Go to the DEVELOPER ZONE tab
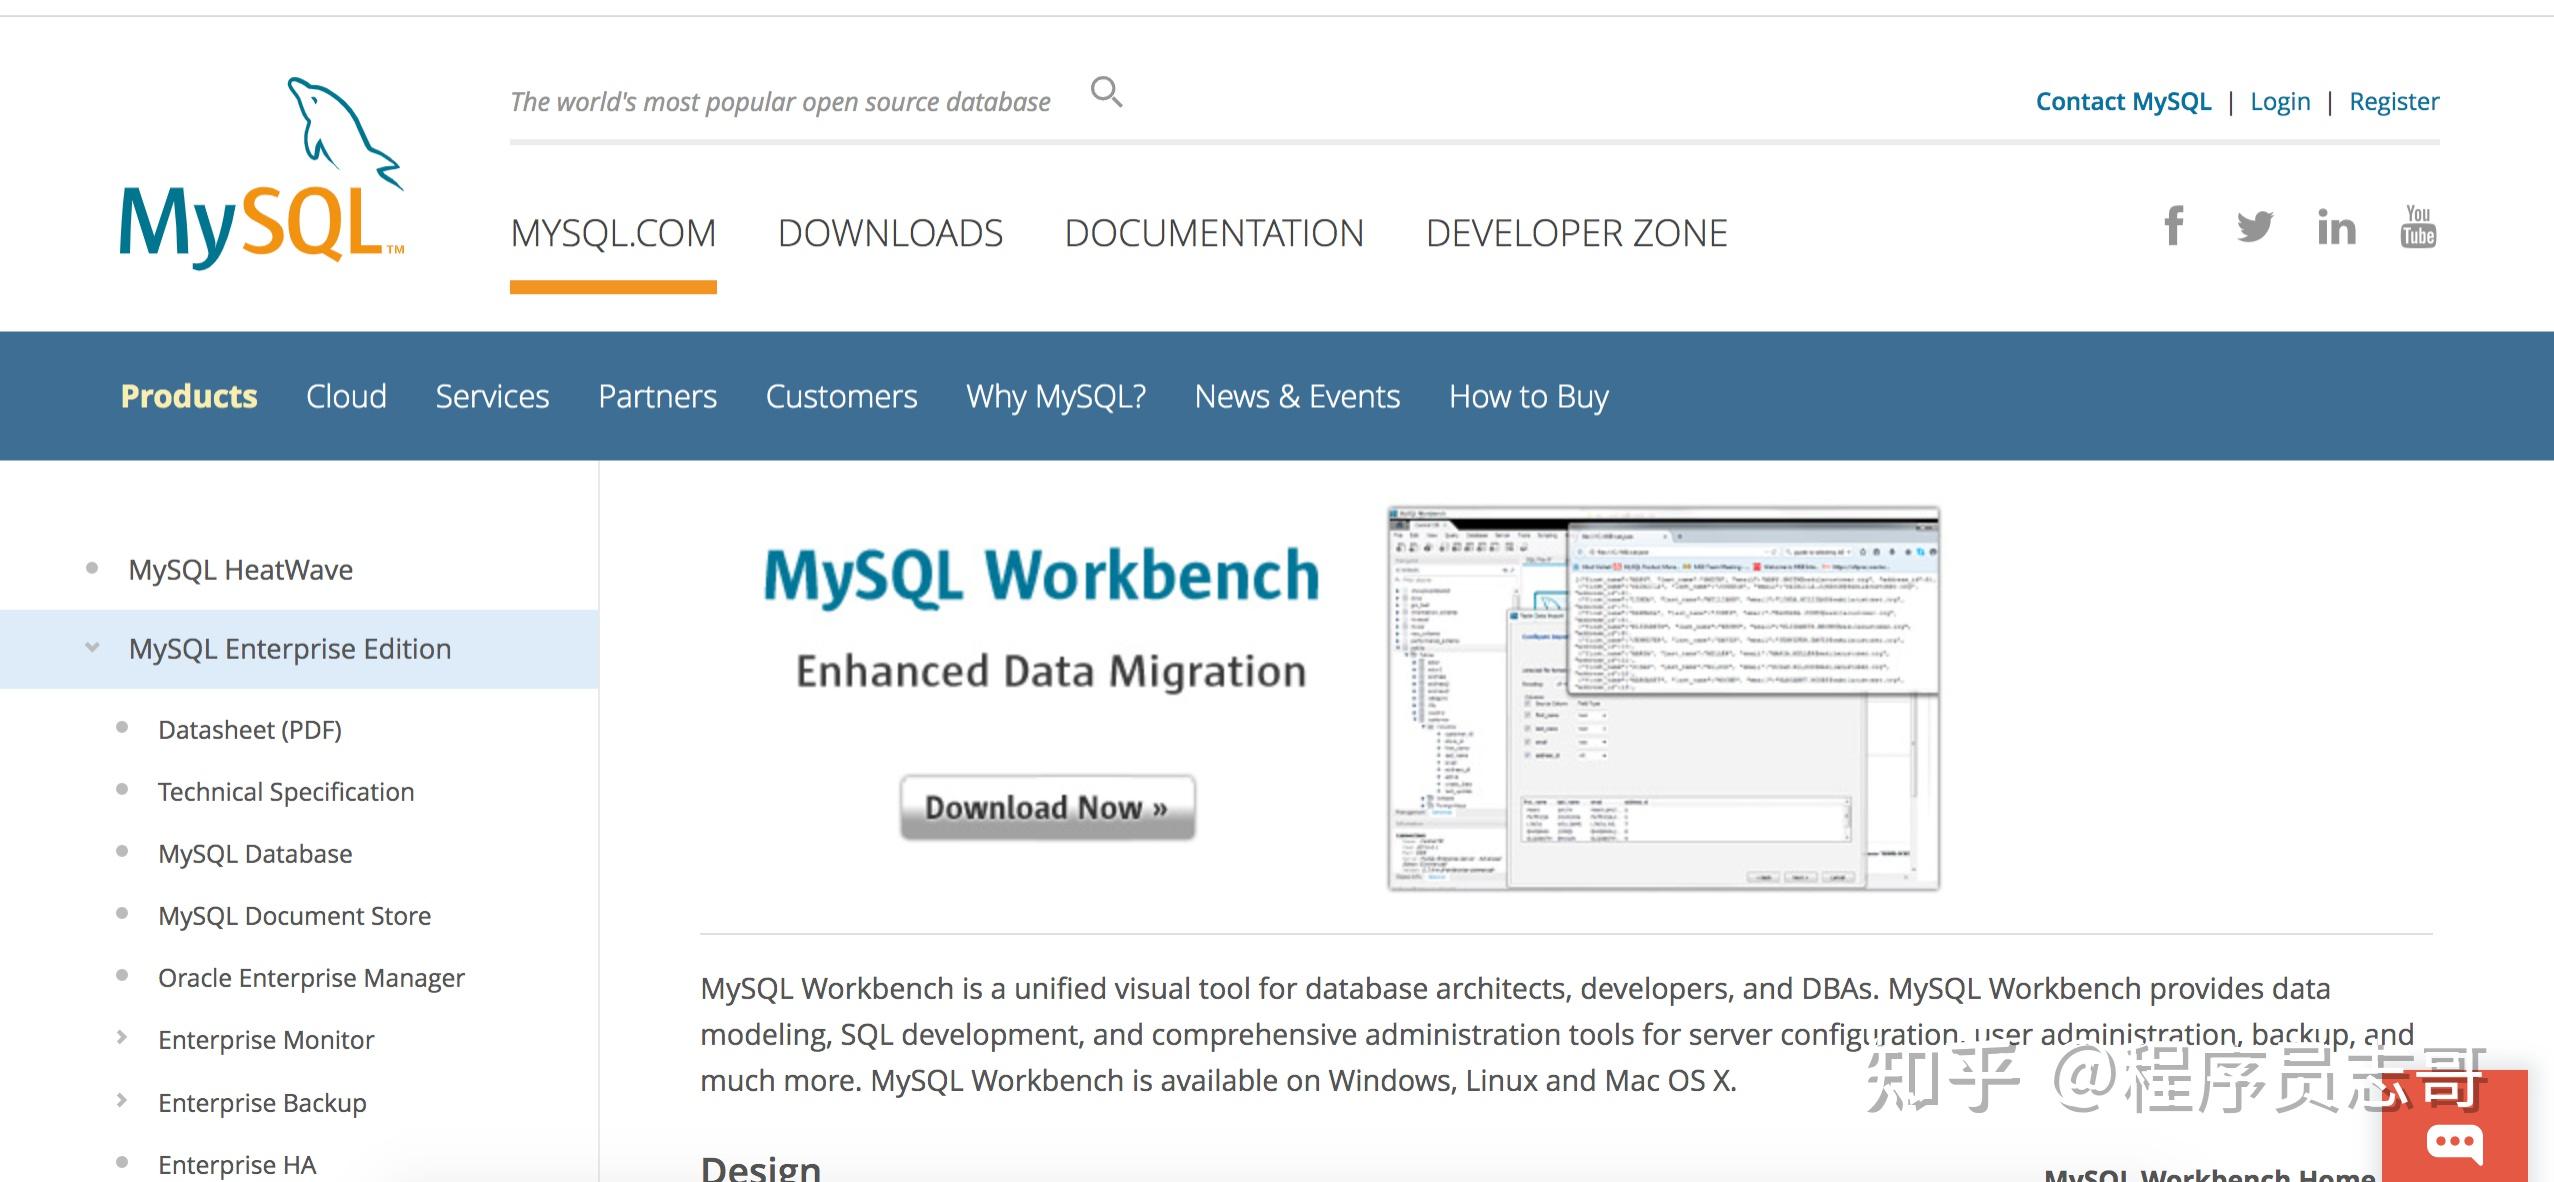The height and width of the screenshot is (1182, 2554). click(1576, 233)
